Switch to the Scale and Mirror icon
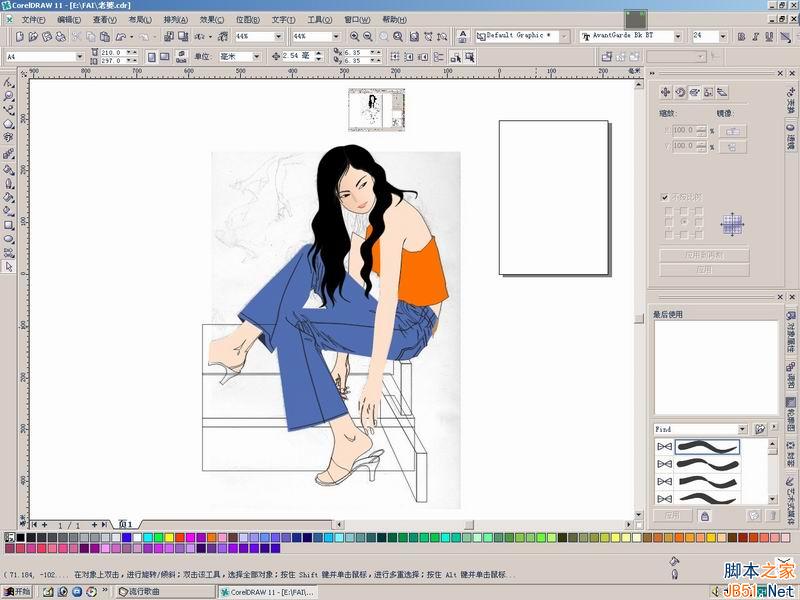Image resolution: width=800 pixels, height=600 pixels. 694,92
